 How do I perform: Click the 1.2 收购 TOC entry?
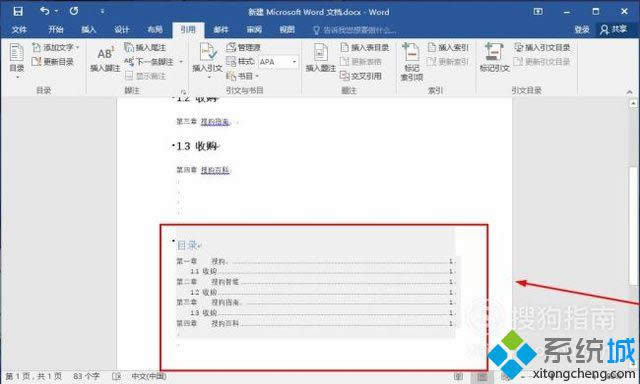[x=322, y=292]
